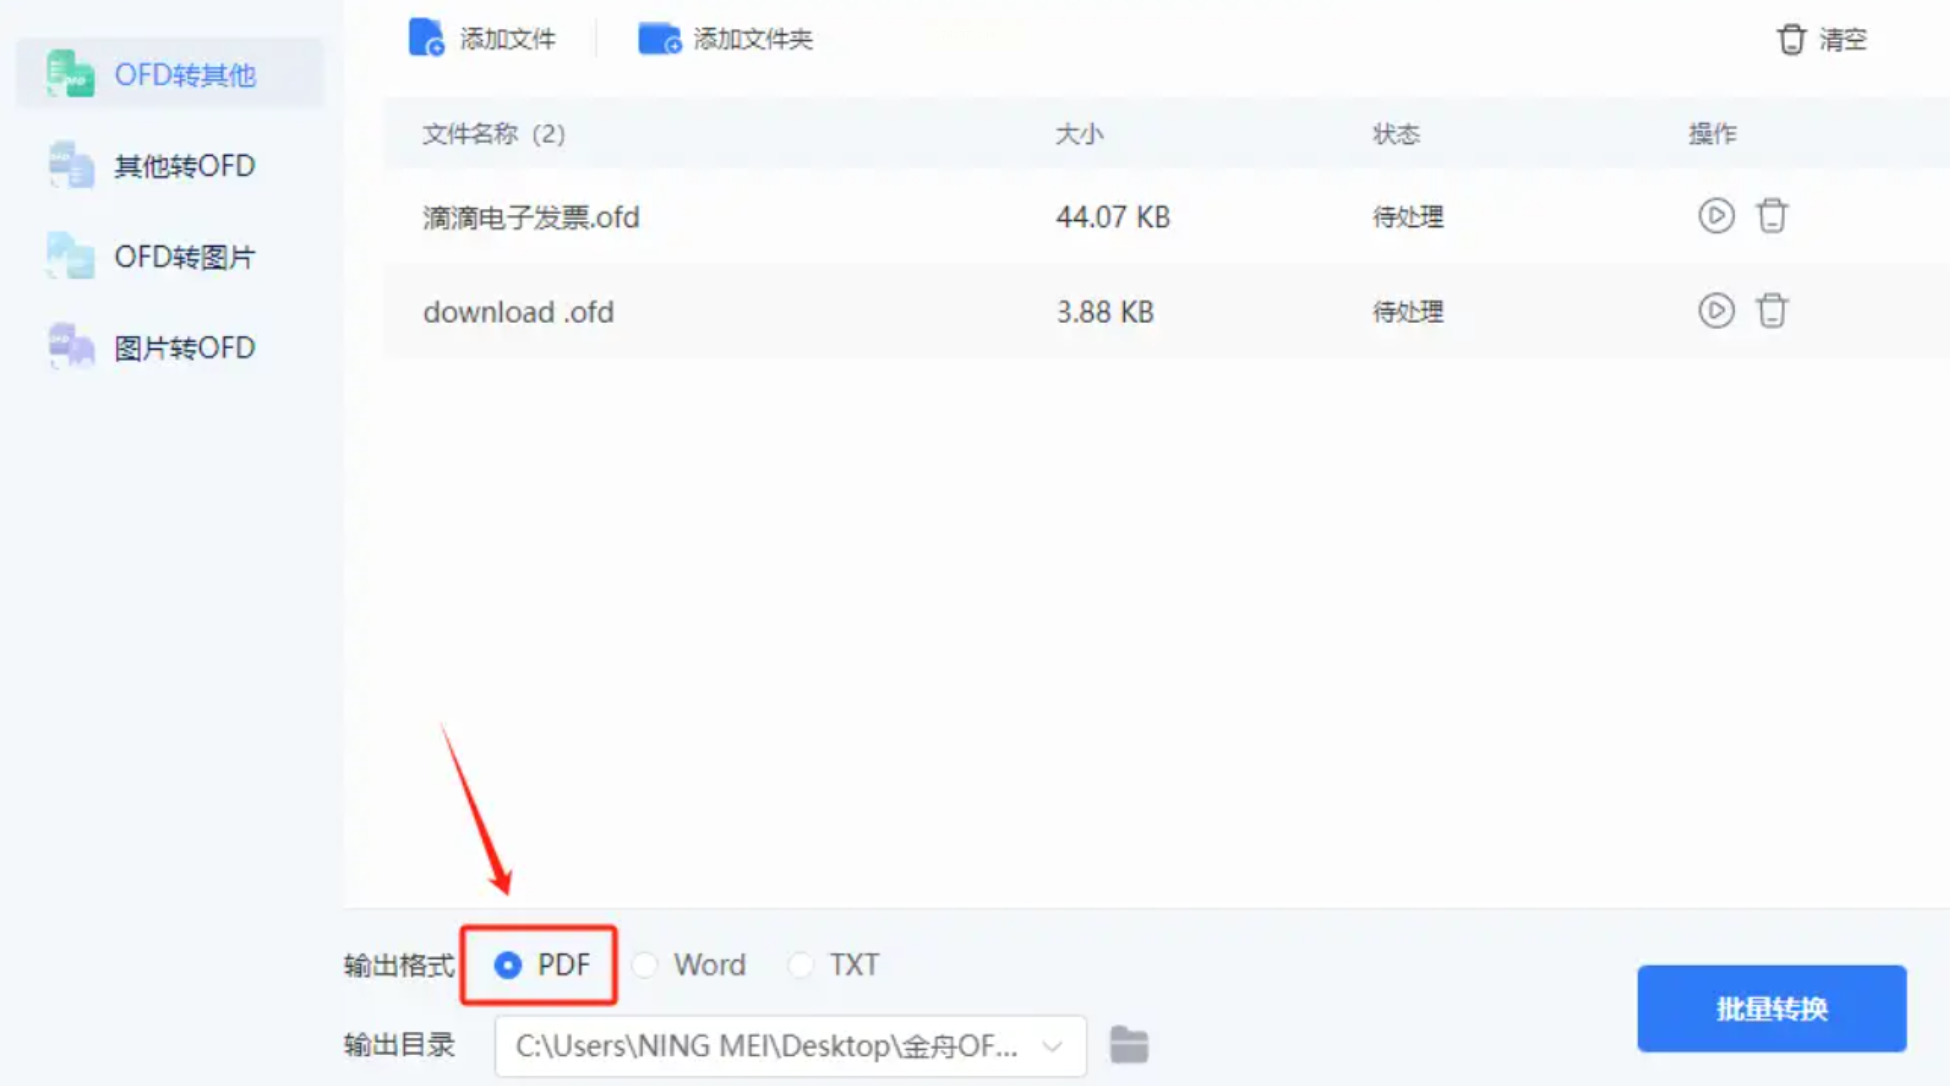The width and height of the screenshot is (1950, 1086).
Task: Select the Word output format
Action: click(x=646, y=965)
